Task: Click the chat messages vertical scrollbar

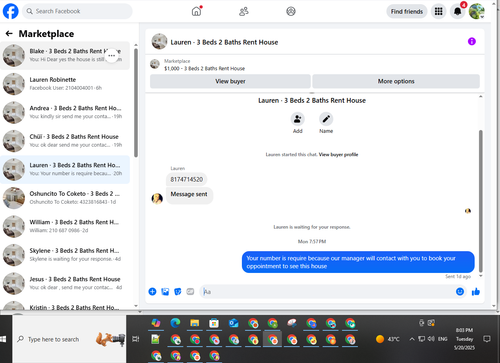Action: point(481,201)
